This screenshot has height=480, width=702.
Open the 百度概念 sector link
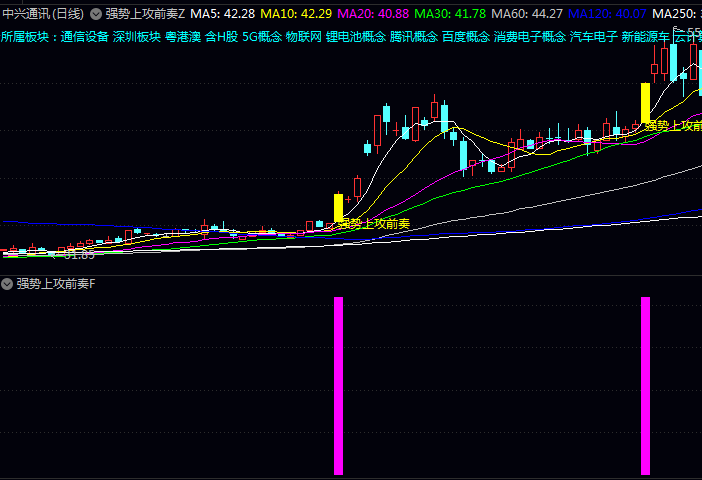[x=466, y=36]
